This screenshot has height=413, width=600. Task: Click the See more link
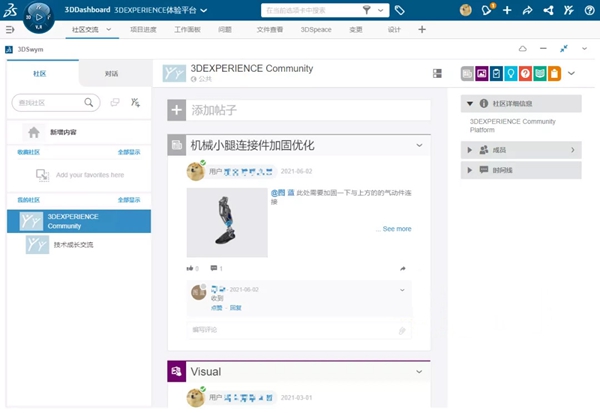(x=396, y=229)
